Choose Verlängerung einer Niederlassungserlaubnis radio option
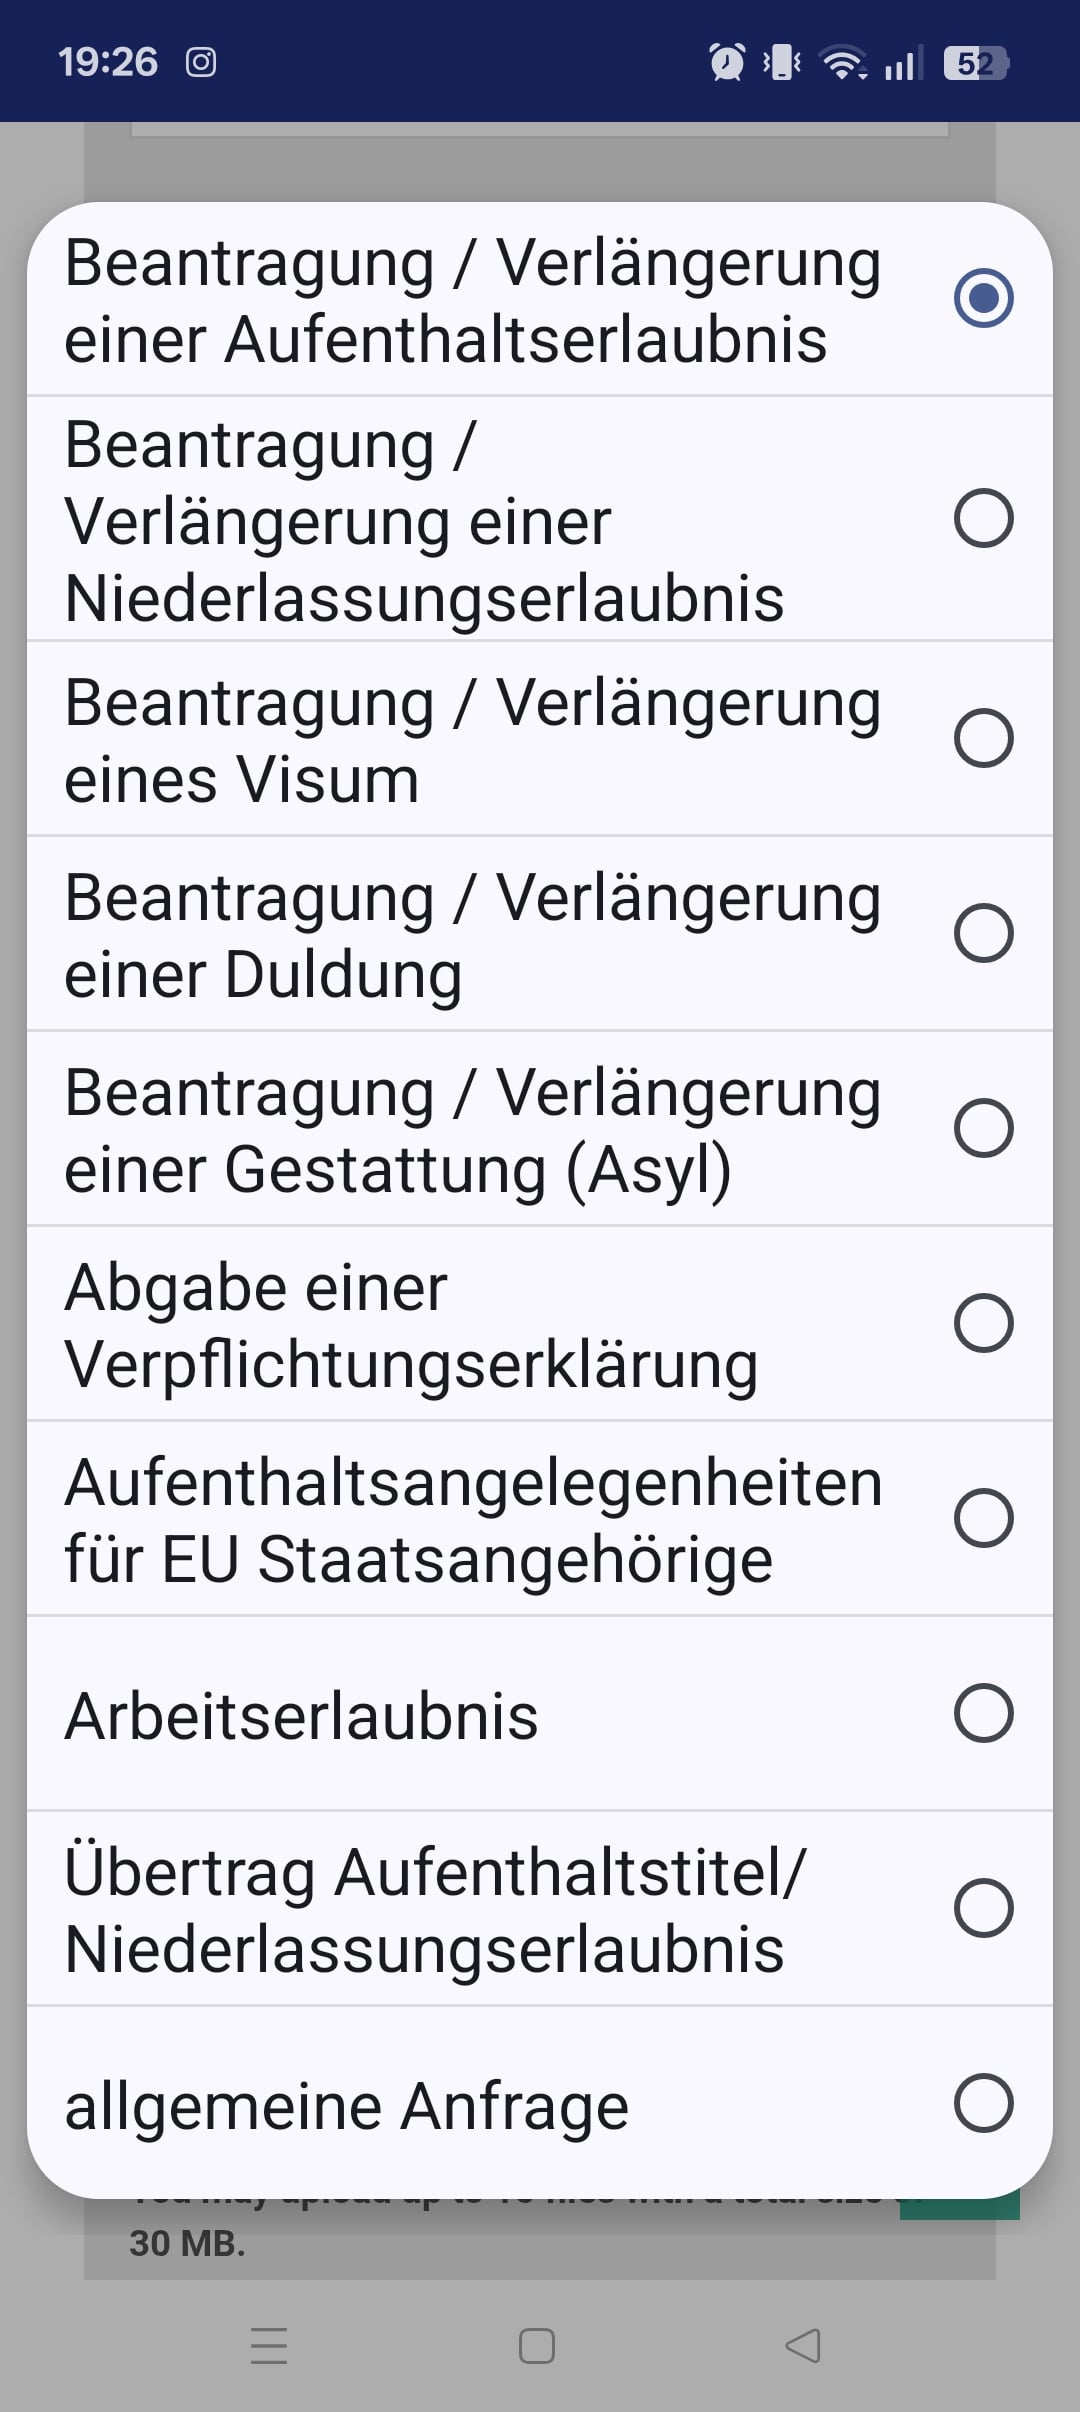This screenshot has width=1080, height=2412. (x=983, y=518)
